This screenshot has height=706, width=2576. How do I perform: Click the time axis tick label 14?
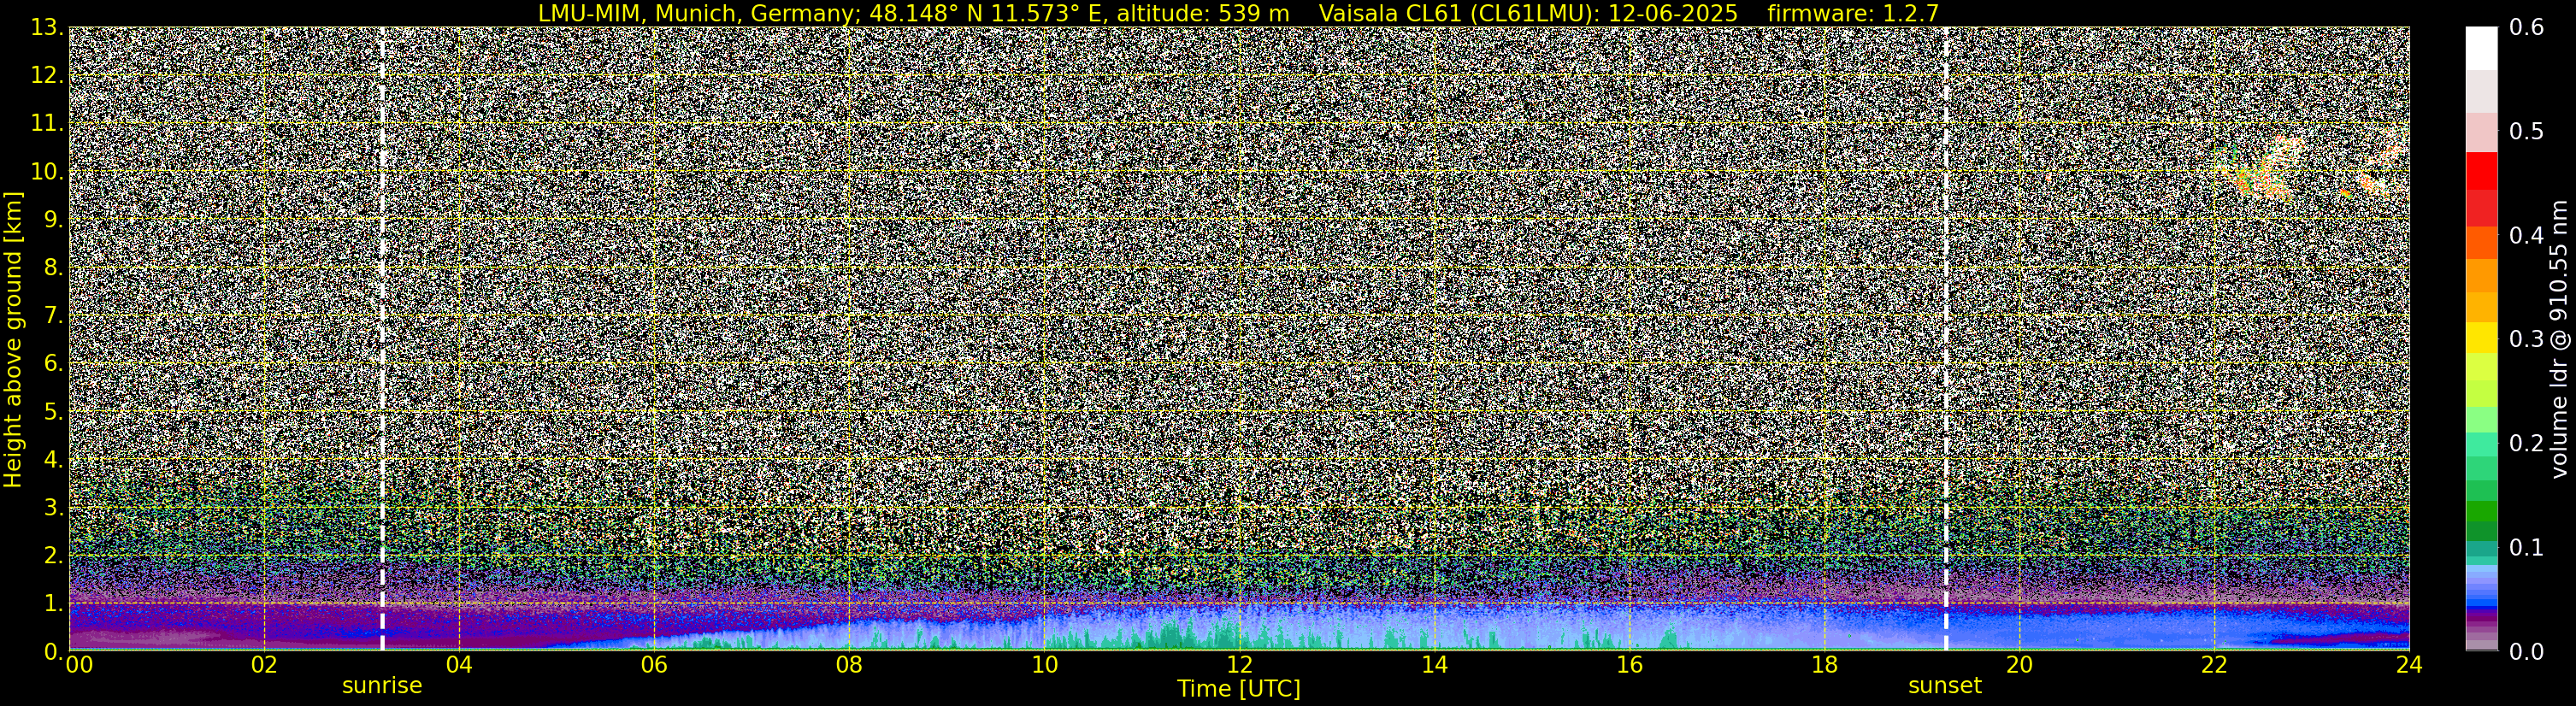pos(1434,665)
